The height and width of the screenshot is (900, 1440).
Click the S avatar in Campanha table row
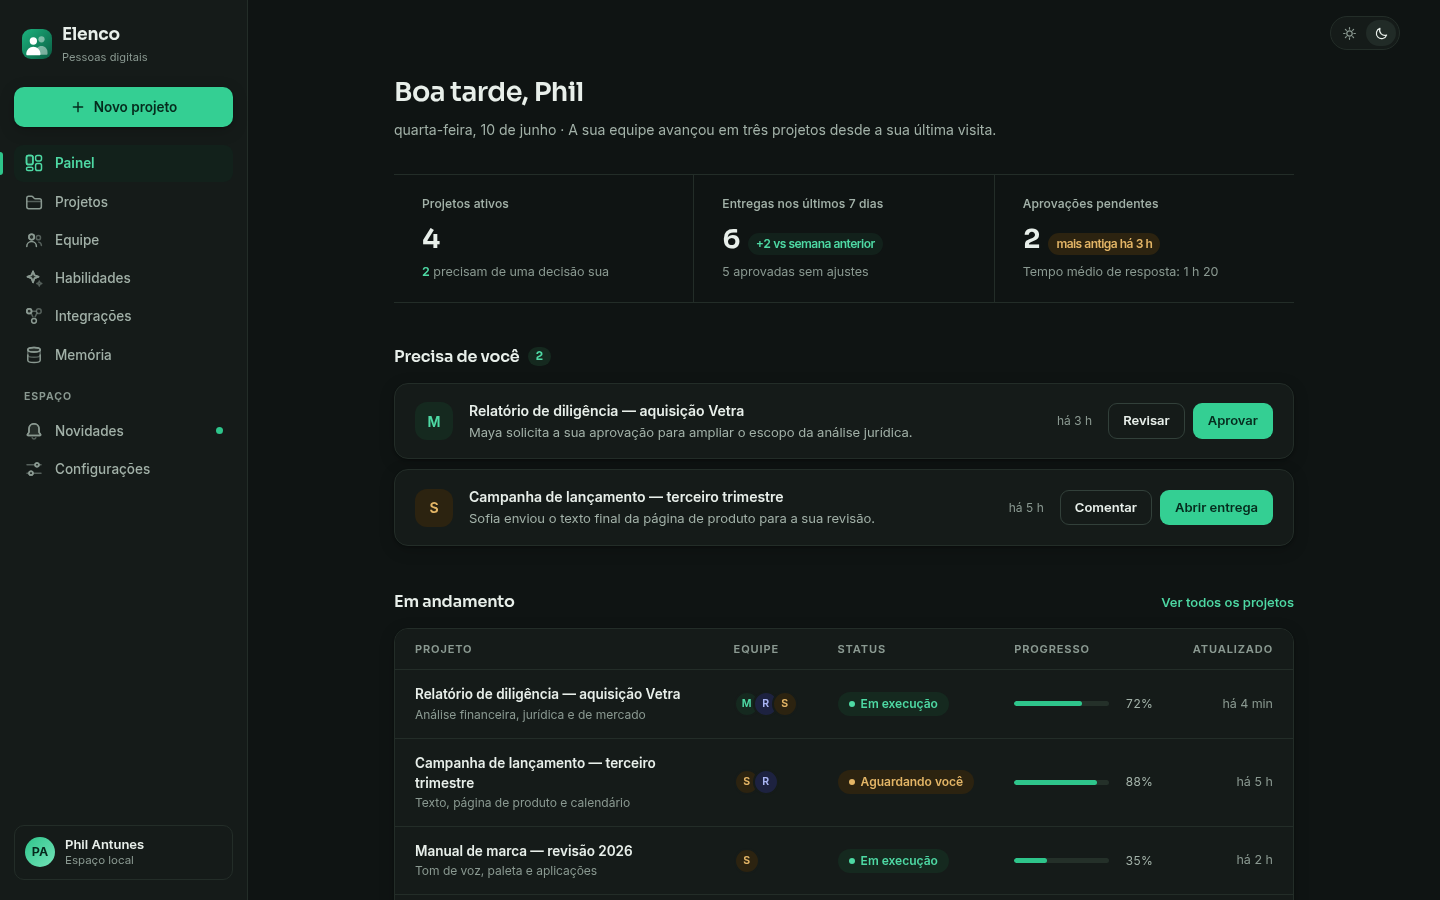tap(746, 782)
